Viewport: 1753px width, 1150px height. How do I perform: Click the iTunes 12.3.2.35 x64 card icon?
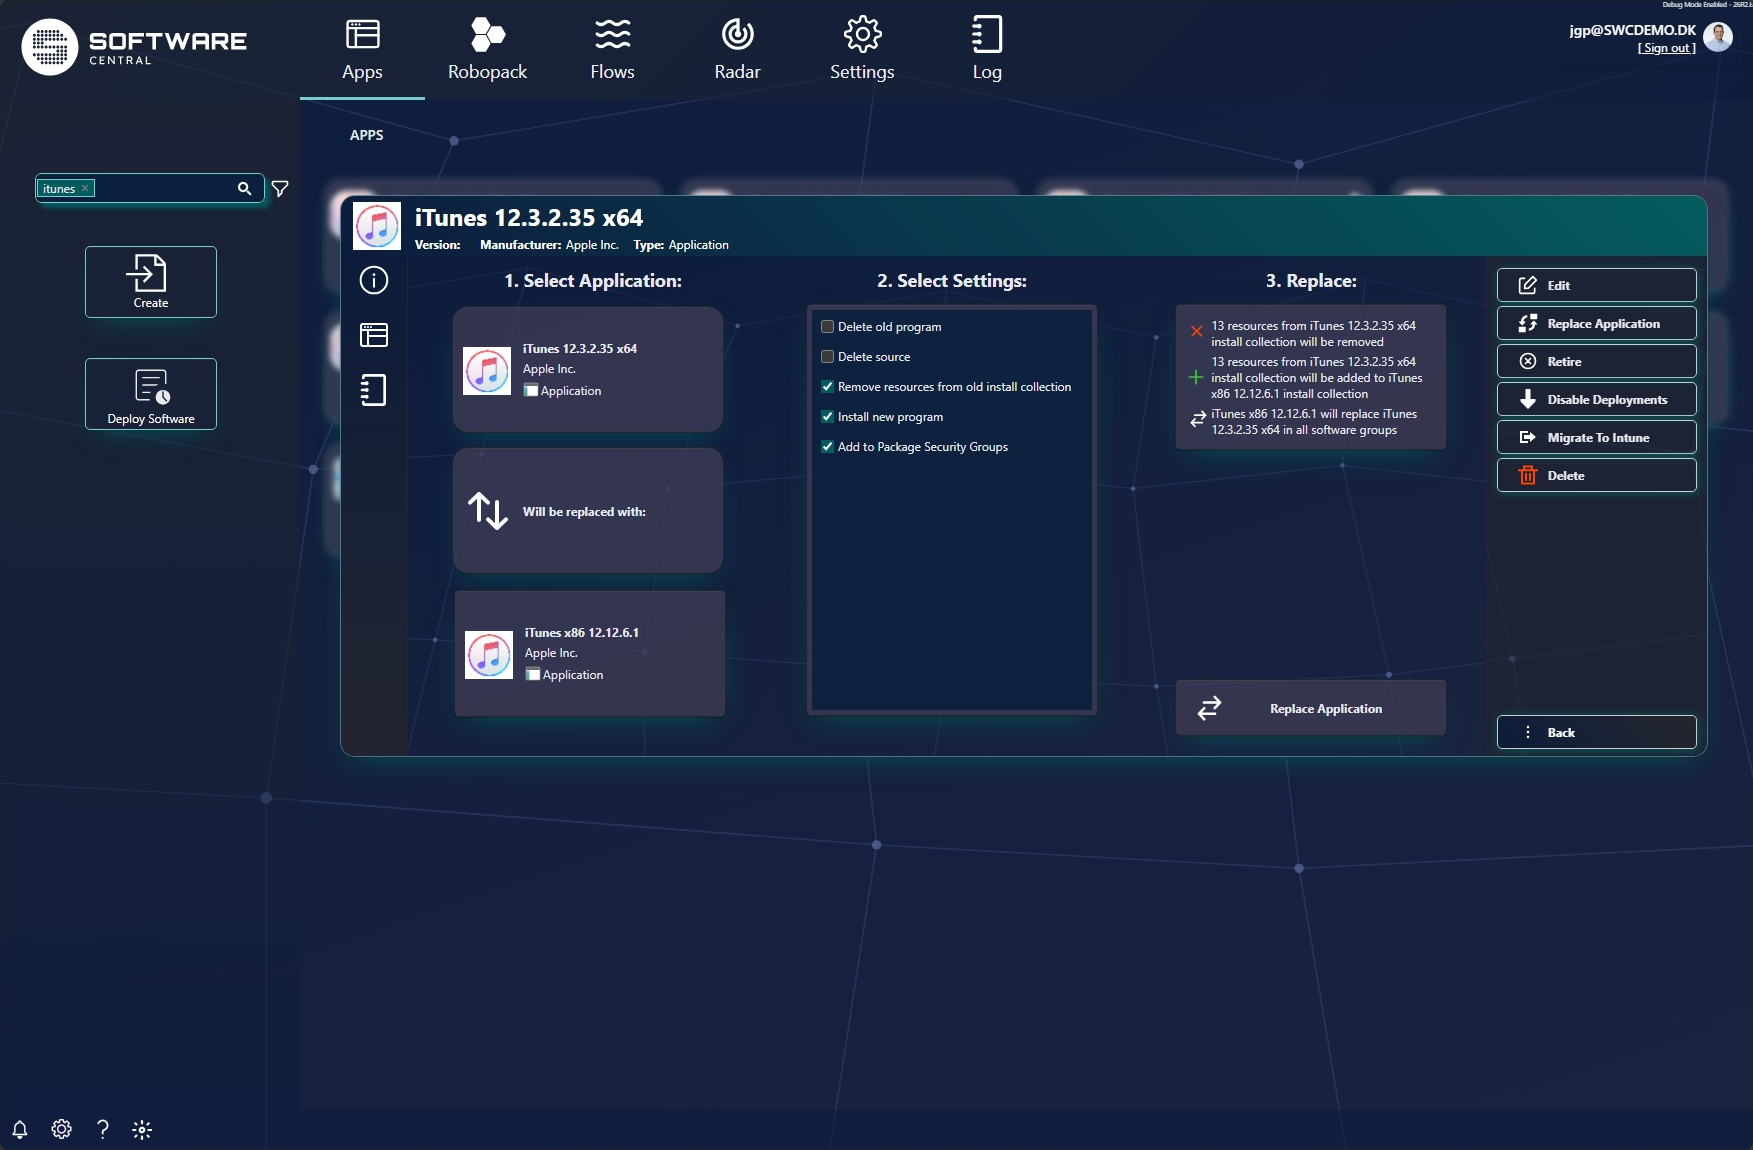point(487,371)
